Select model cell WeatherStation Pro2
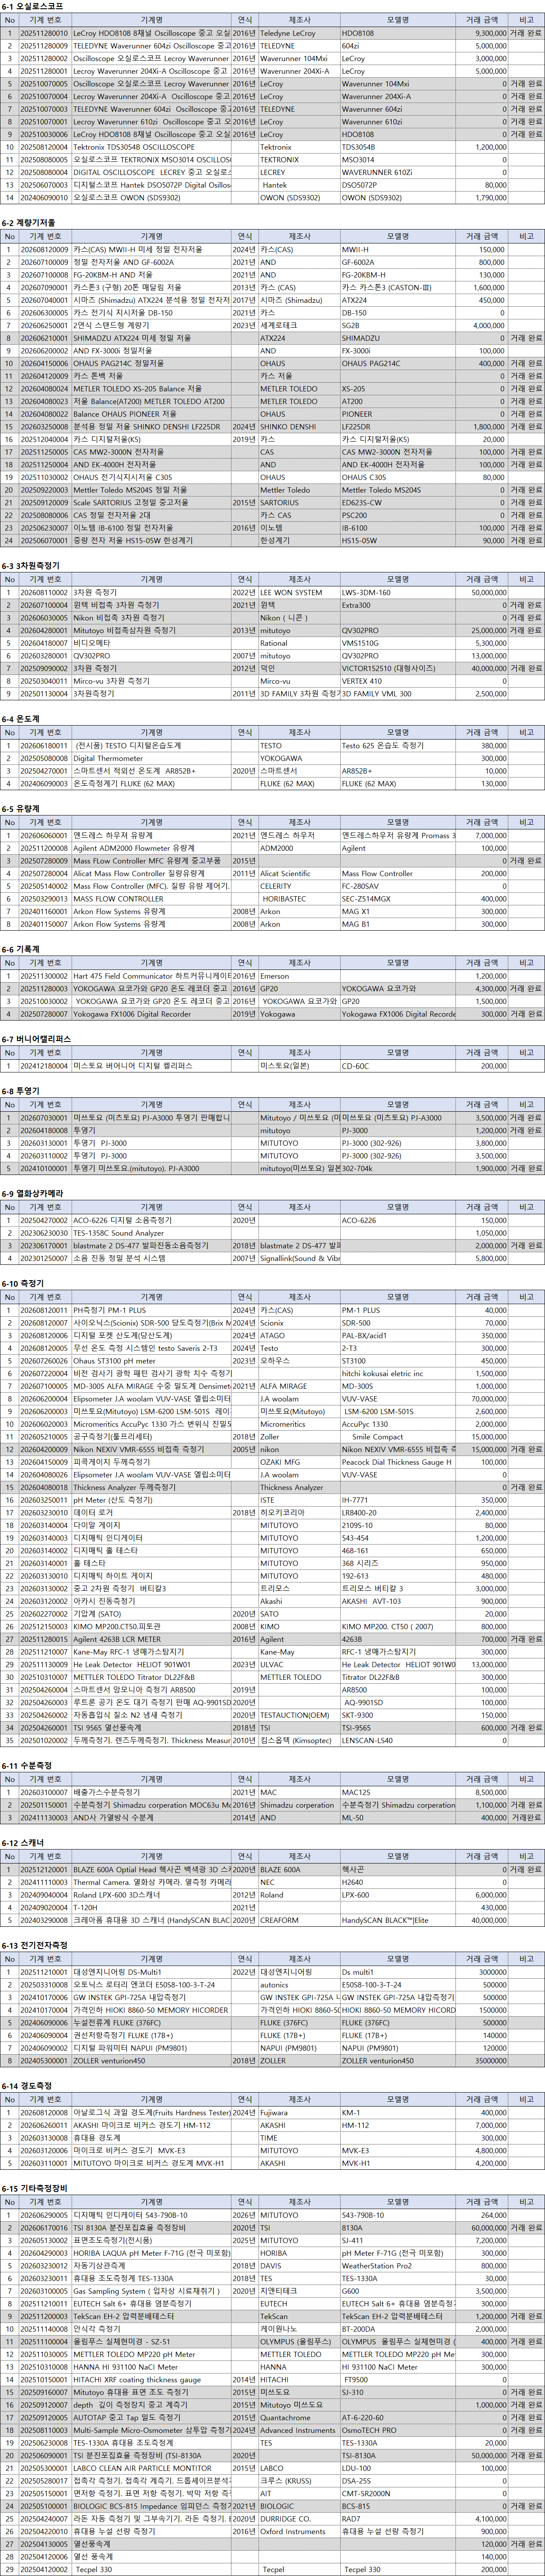Screen dimensions: 545x2576 [397, 2266]
